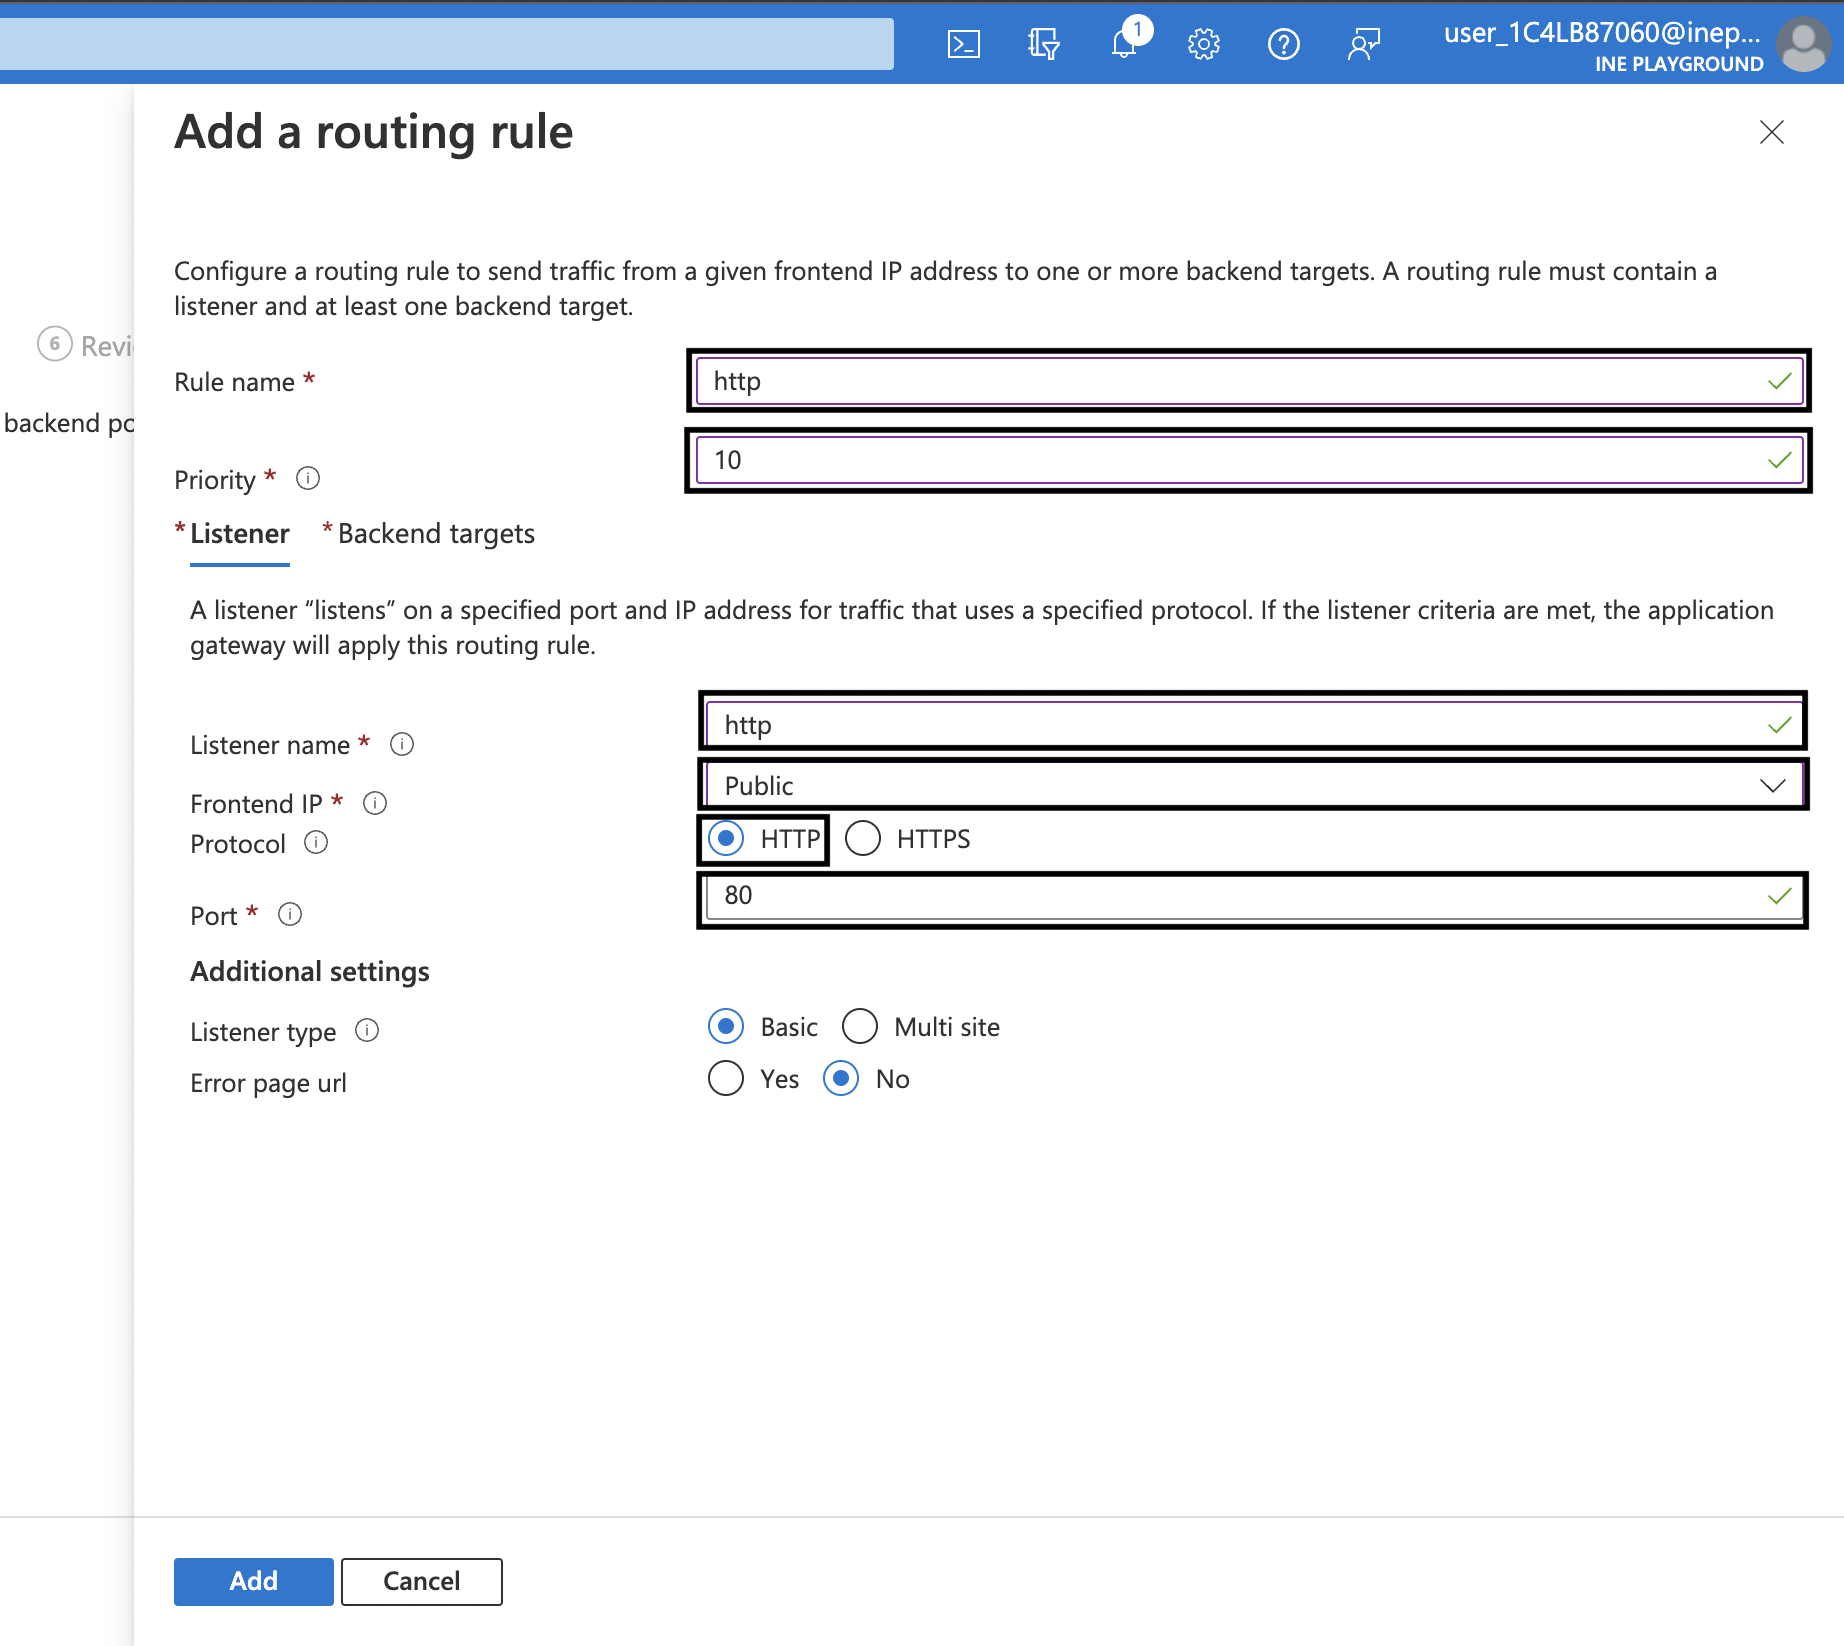The image size is (1844, 1646).
Task: Click the Add button
Action: click(x=254, y=1581)
